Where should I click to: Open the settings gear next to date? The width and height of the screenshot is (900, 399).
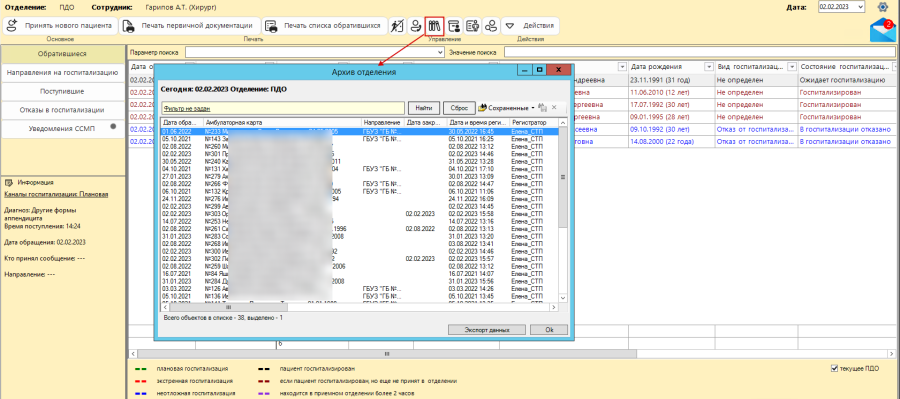tap(883, 7)
